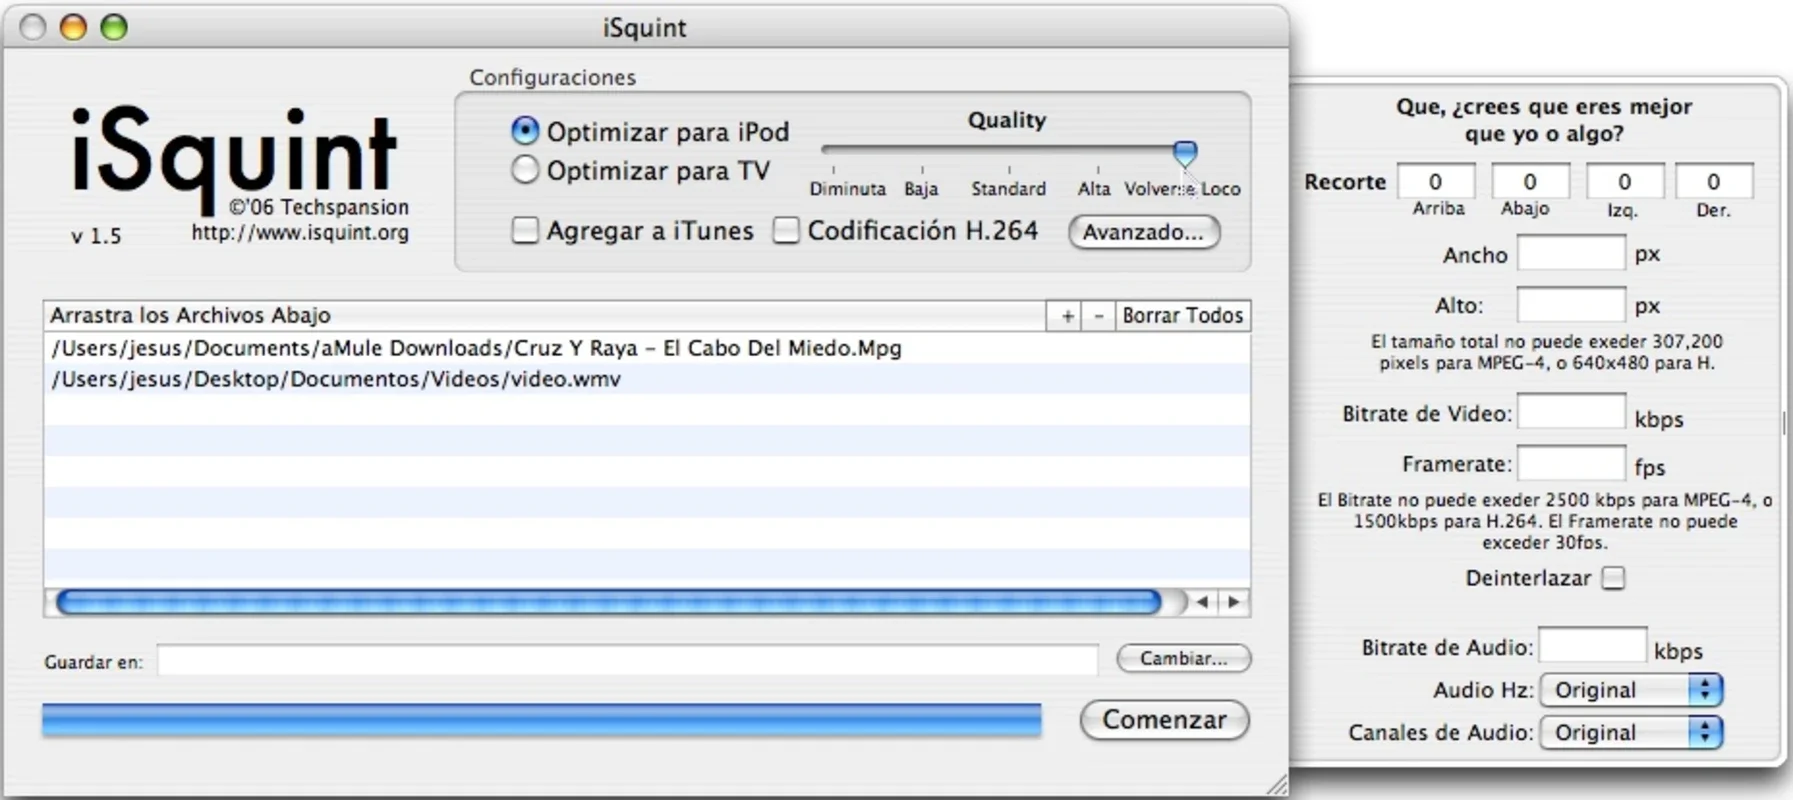Open the Audio Hz dropdown
Viewport: 1793px width, 800px height.
(x=1631, y=690)
